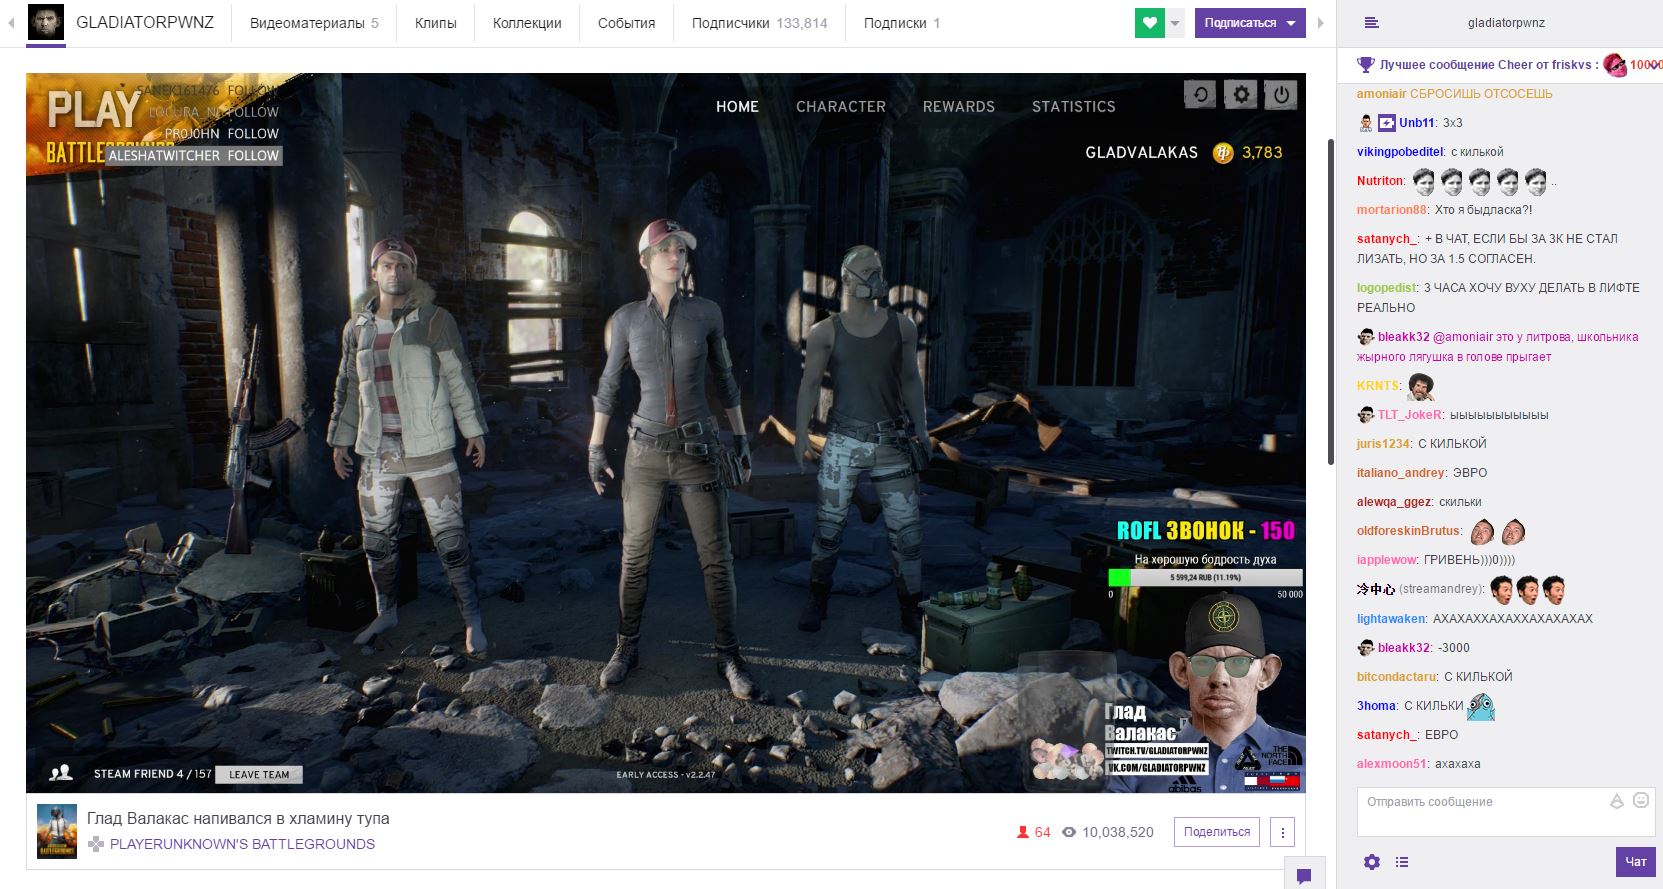The image size is (1663, 889).
Task: Click the Bits cheer icon in message box
Action: (1616, 801)
